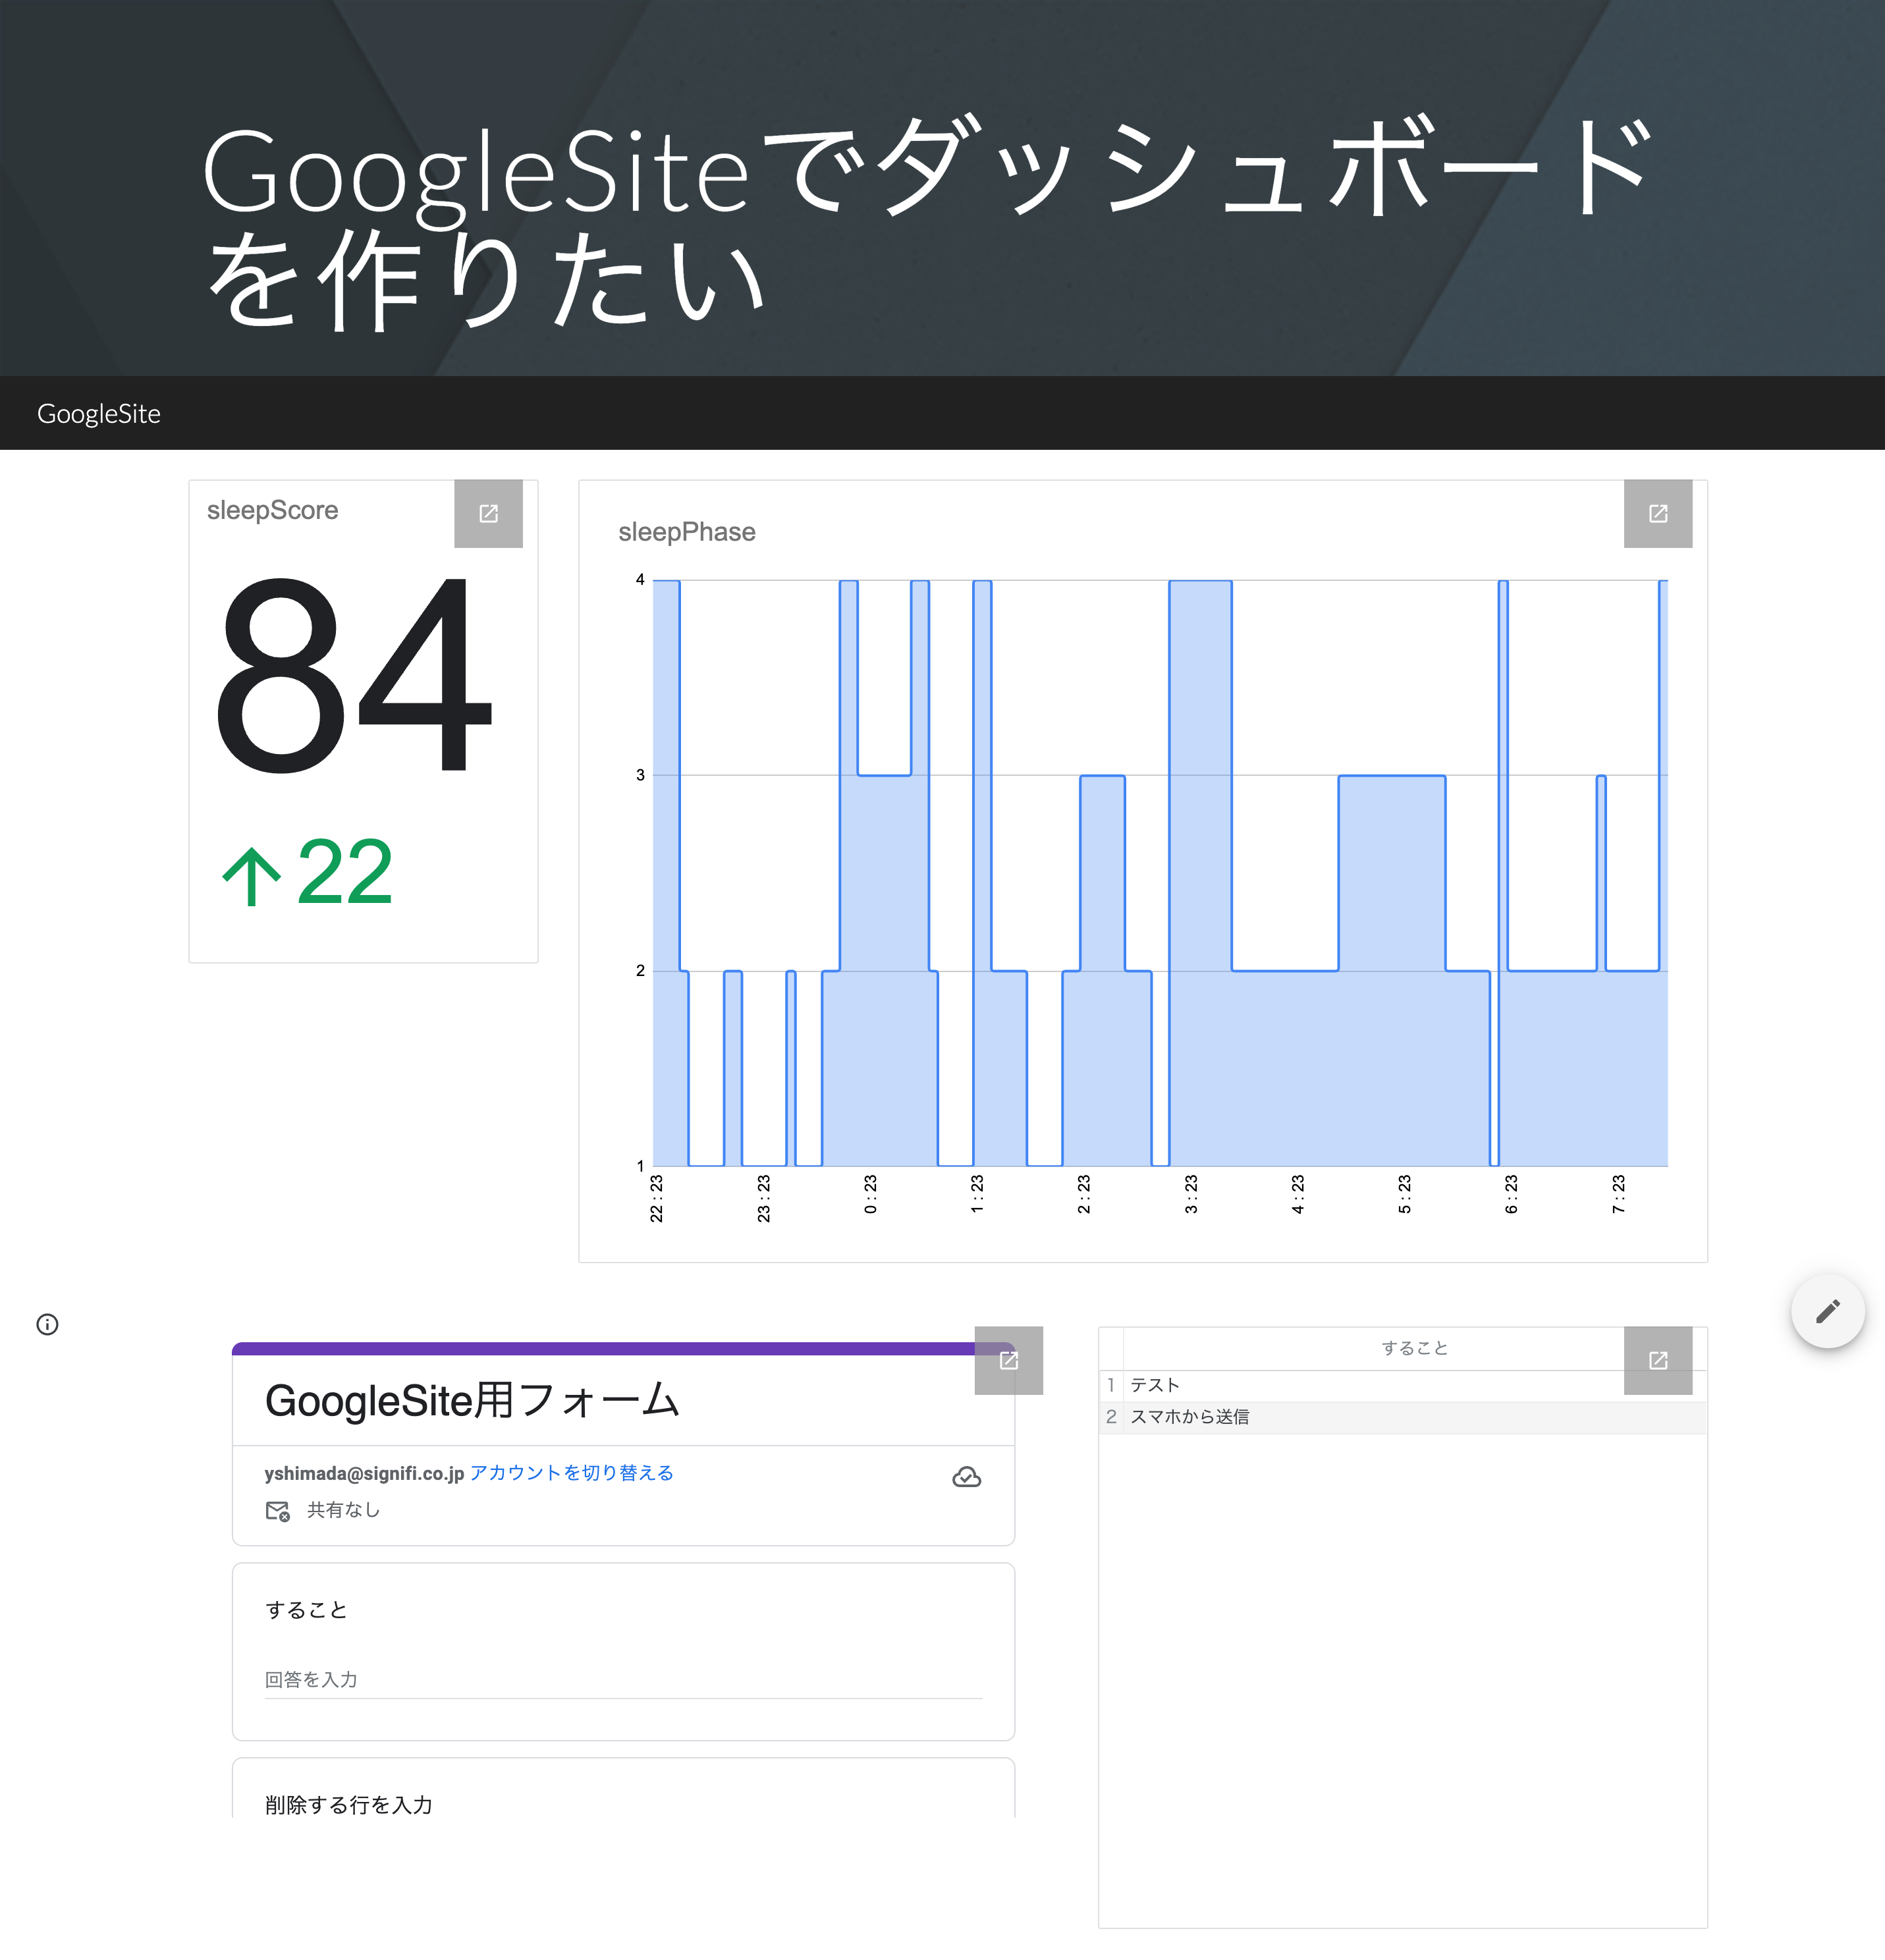Click the 削除する行を入力 question label
This screenshot has width=1885, height=1960.
[348, 1804]
